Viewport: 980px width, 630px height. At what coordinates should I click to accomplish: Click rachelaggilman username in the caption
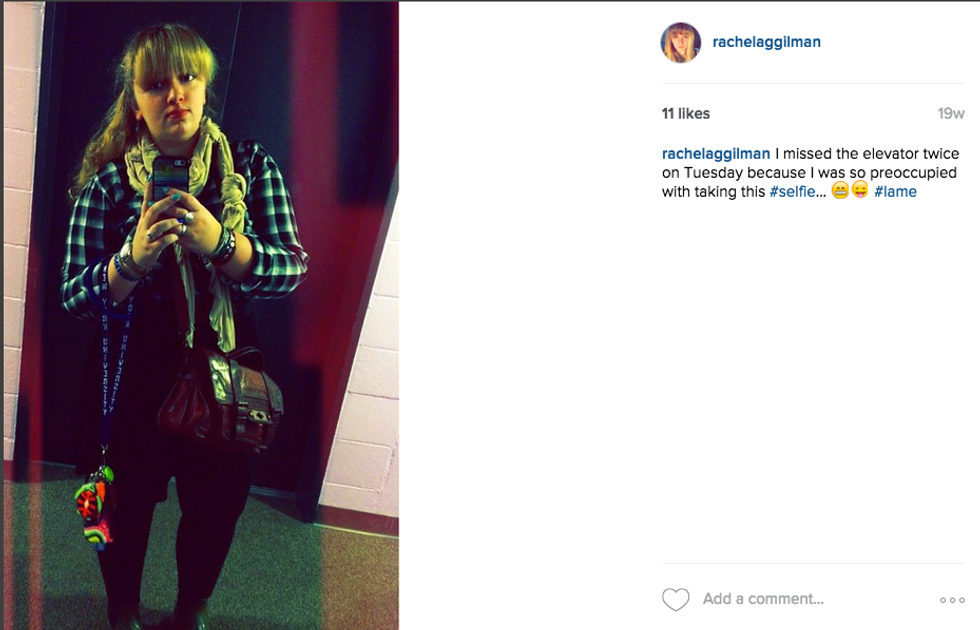[716, 154]
